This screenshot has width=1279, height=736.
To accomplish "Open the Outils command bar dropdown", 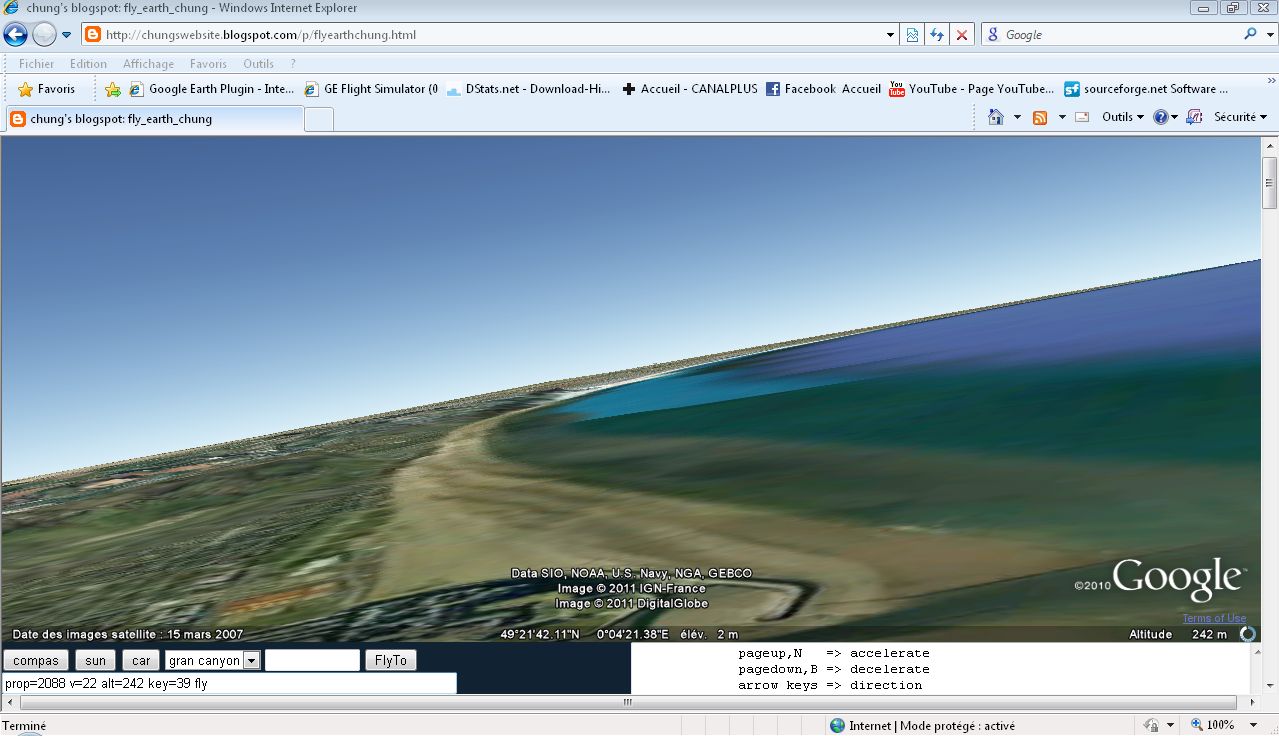I will click(1123, 117).
